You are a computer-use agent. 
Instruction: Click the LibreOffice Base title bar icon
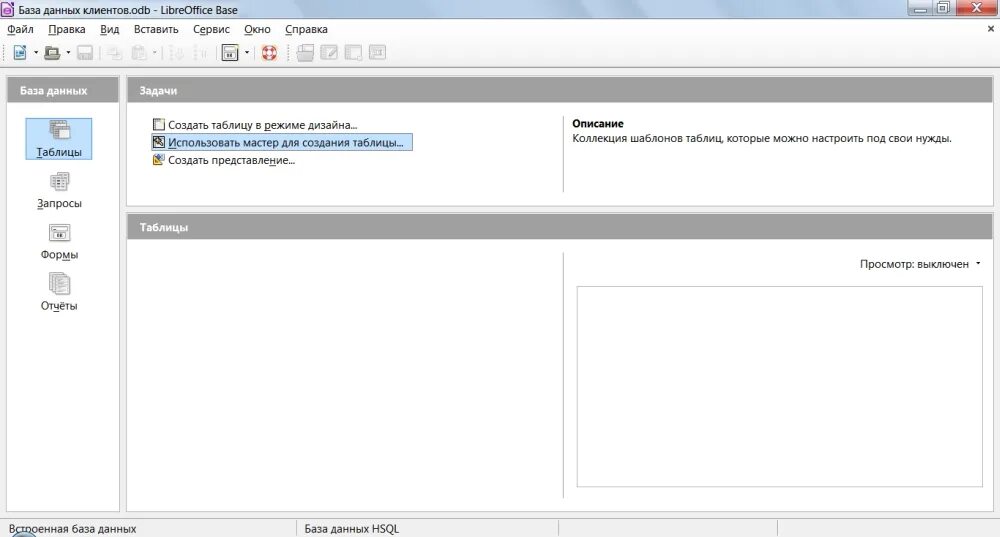pyautogui.click(x=8, y=9)
